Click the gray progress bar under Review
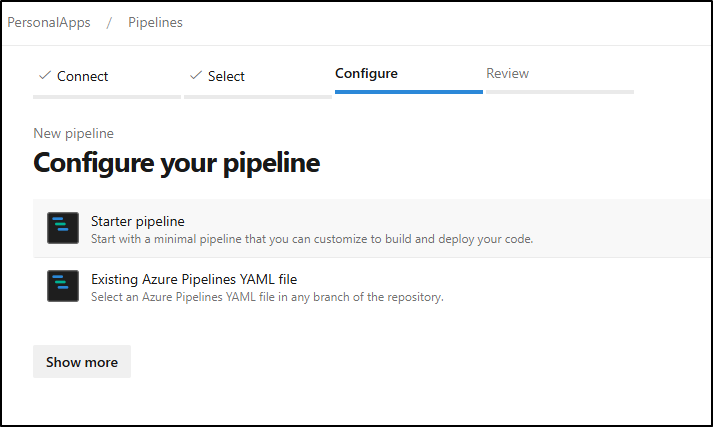This screenshot has height=427, width=713. 560,92
